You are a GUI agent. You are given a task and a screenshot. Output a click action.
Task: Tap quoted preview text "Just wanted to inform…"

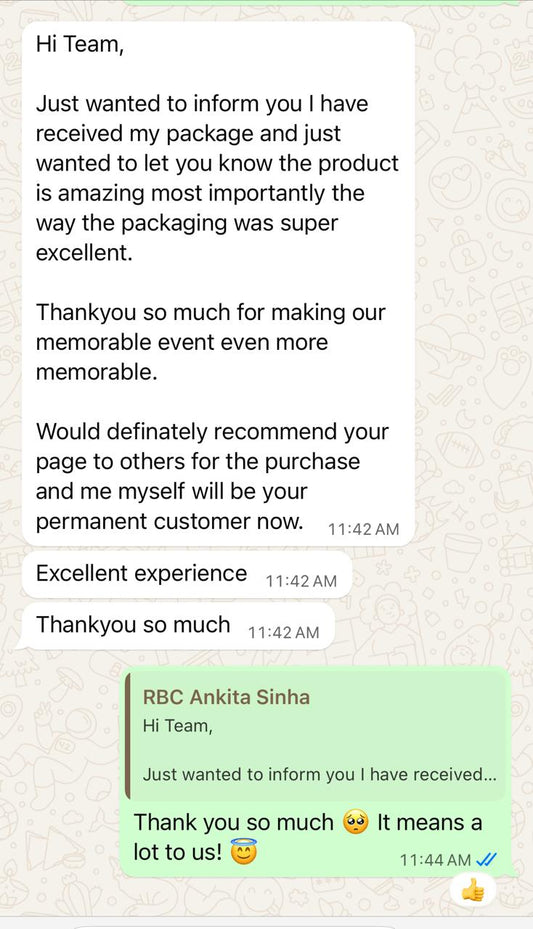[320, 774]
